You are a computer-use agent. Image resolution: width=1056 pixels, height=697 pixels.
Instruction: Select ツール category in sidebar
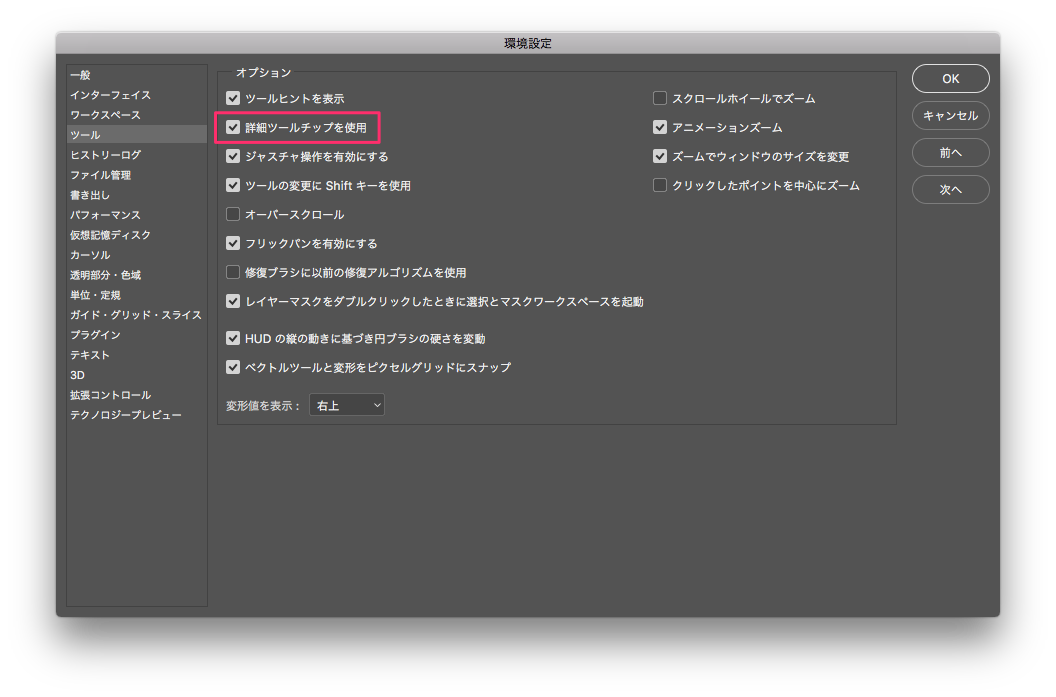point(137,135)
